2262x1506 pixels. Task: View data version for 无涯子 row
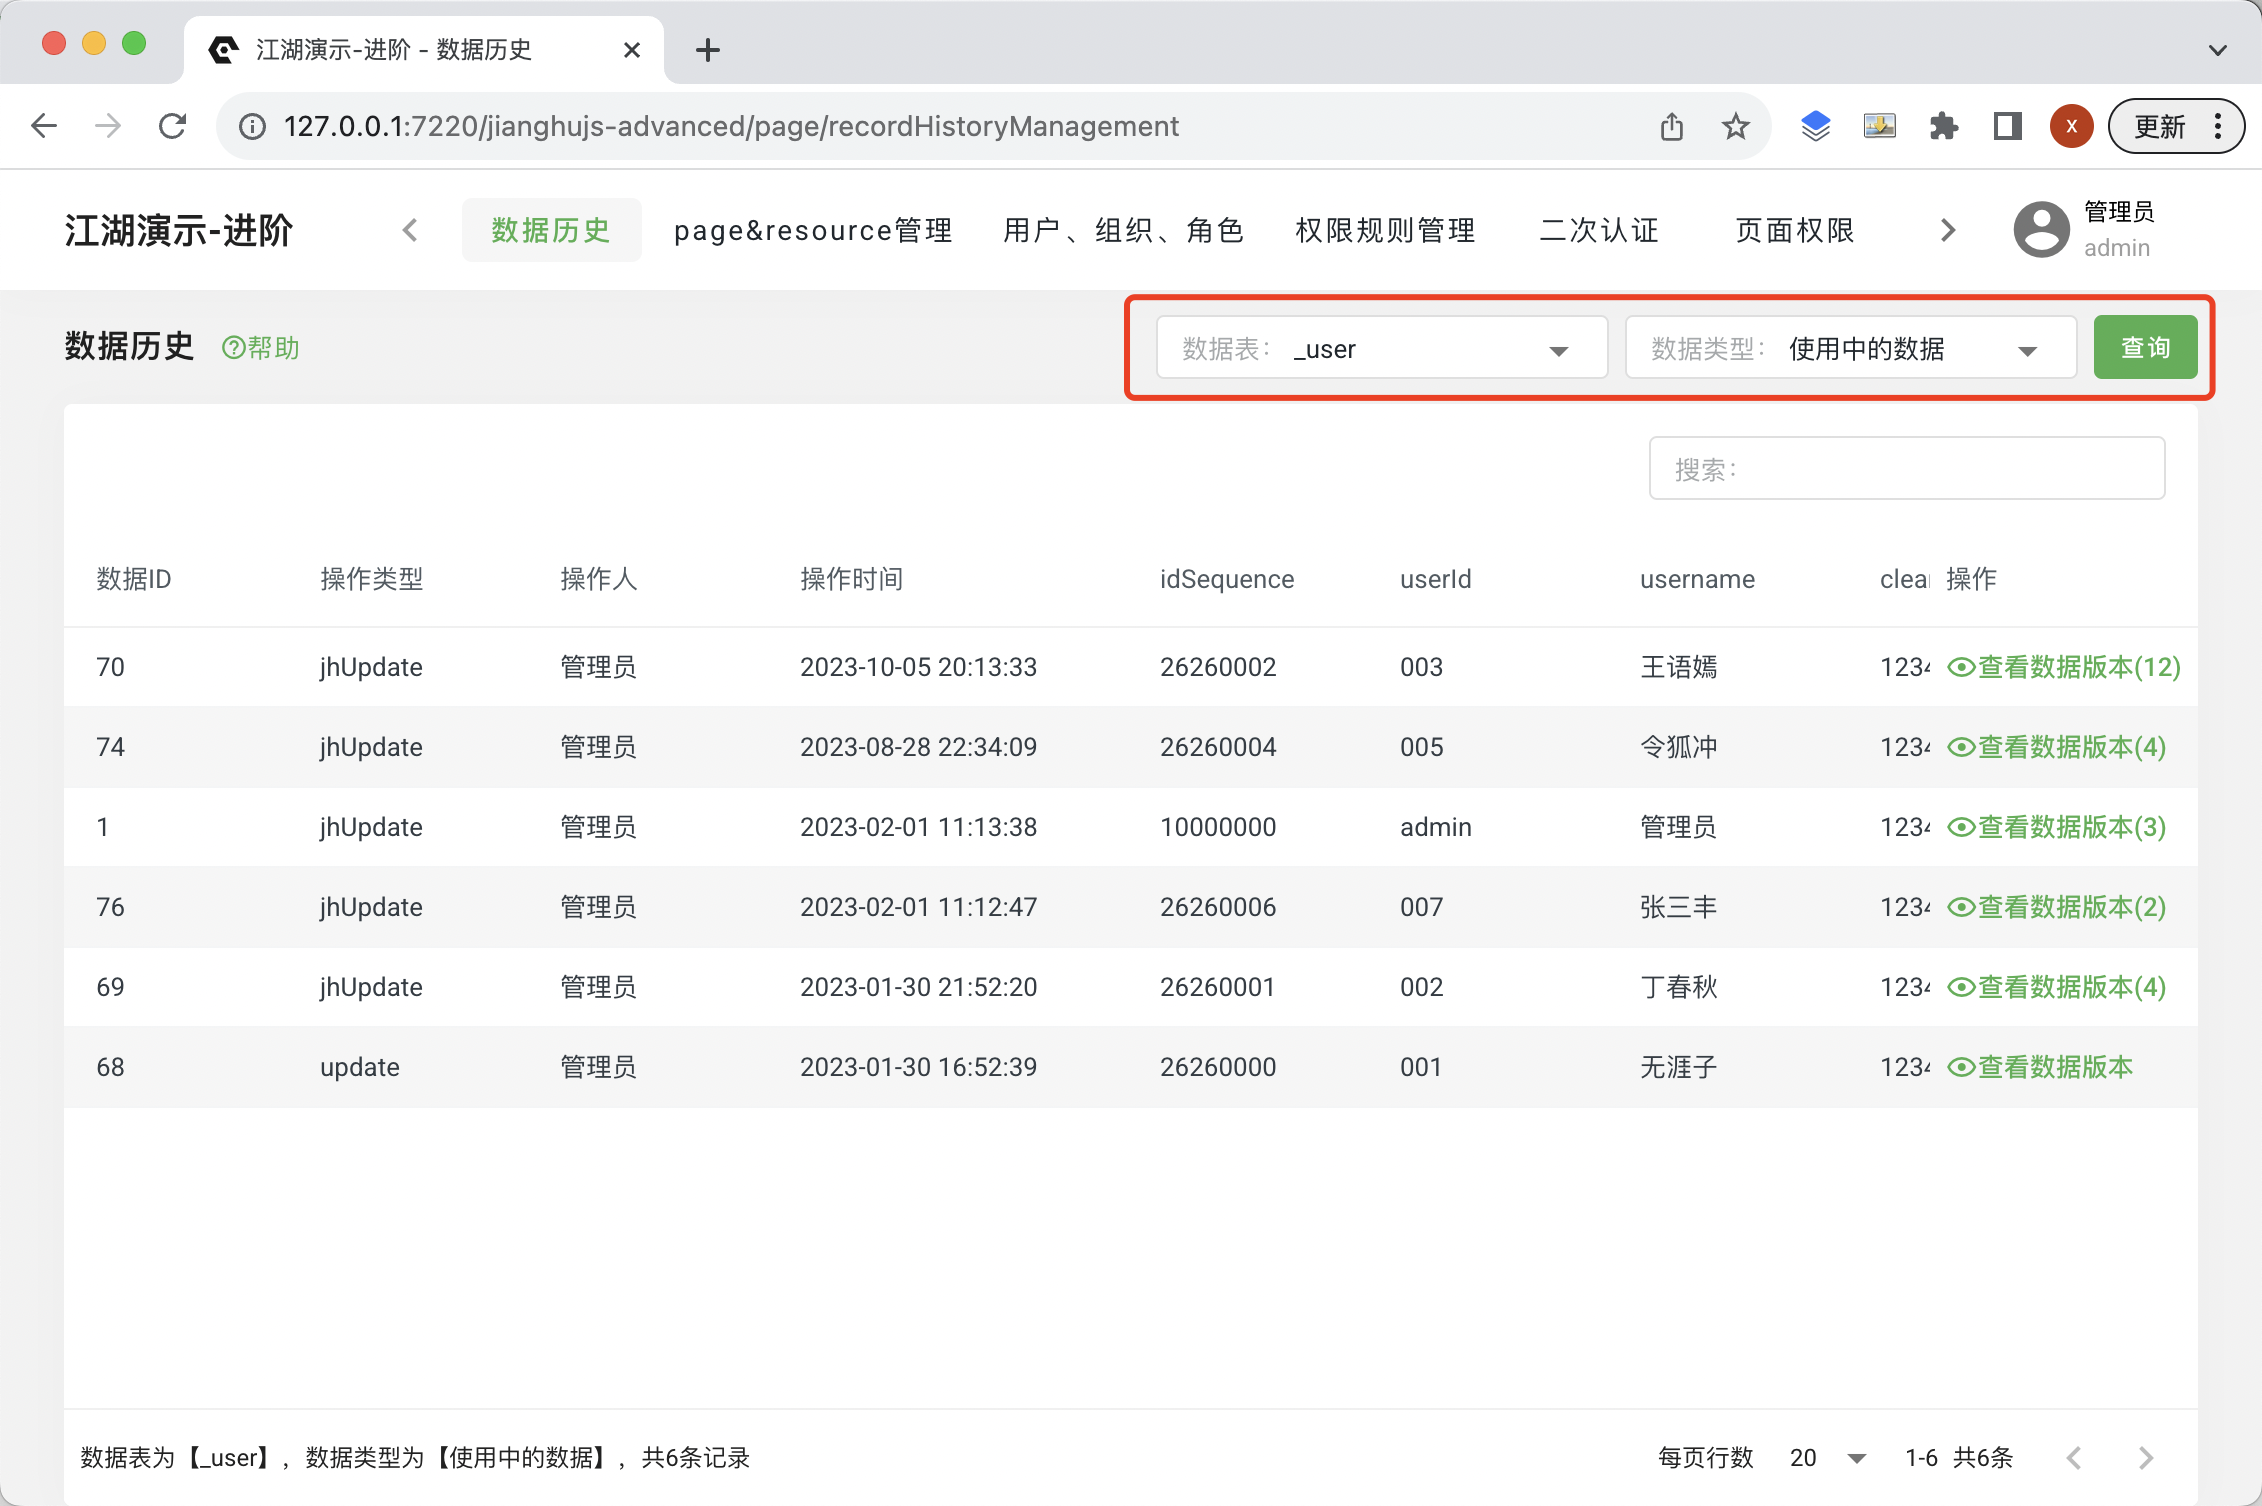(2040, 1067)
